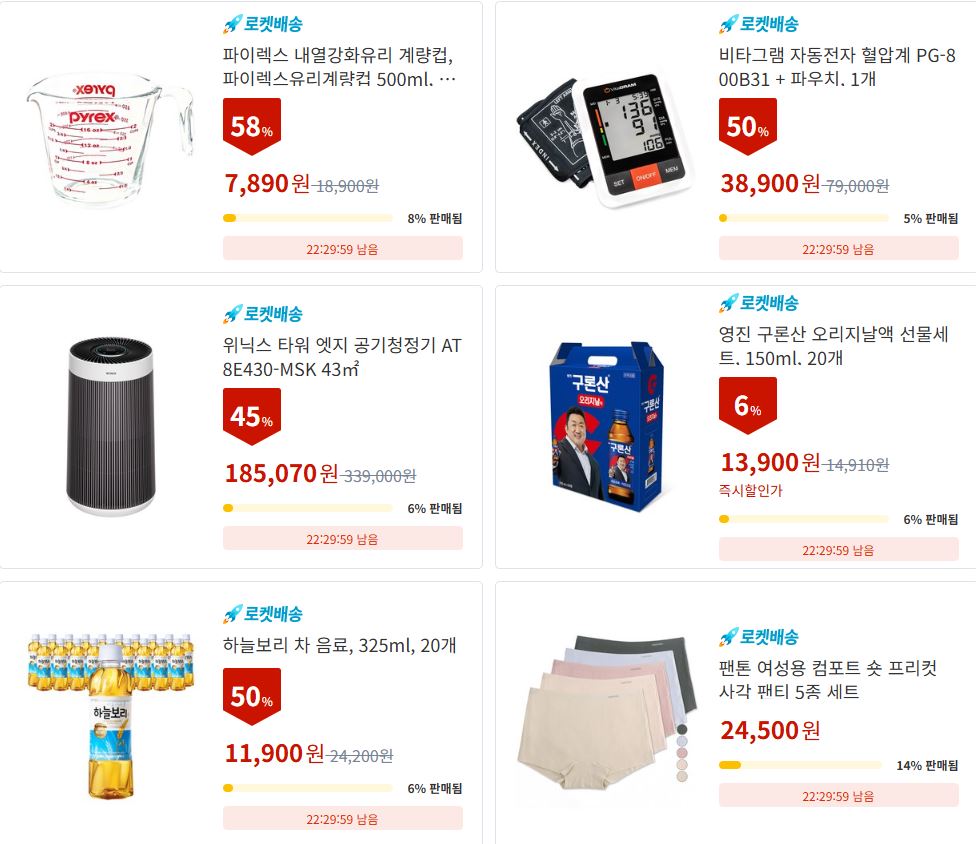This screenshot has width=976, height=844.
Task: Open the Vitagram blood pressure monitor title
Action: tap(837, 67)
